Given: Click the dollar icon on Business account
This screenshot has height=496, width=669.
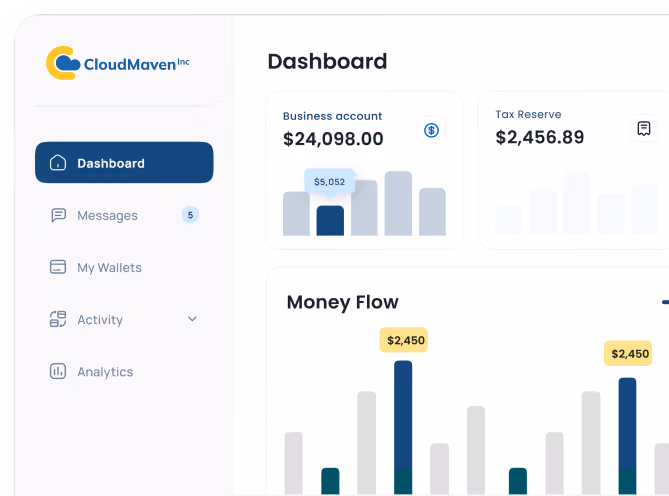Looking at the screenshot, I should (x=431, y=130).
